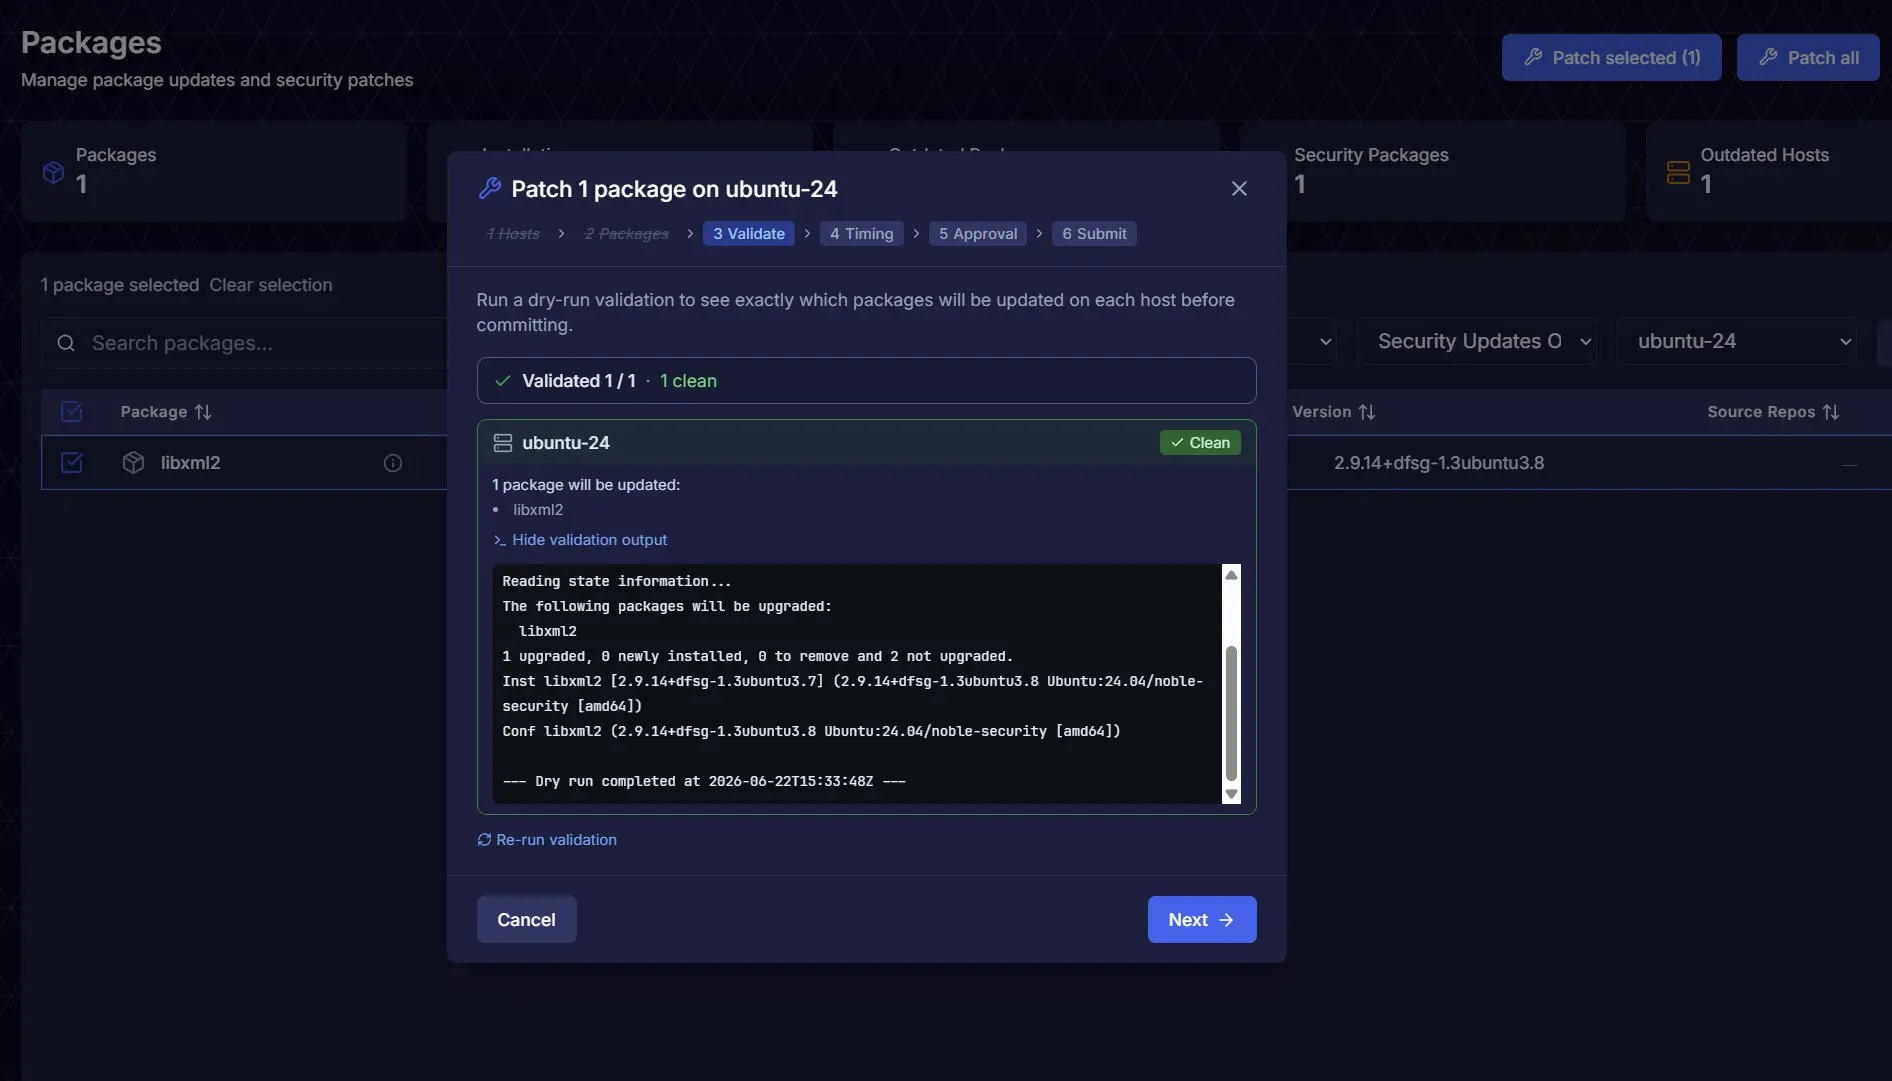1892x1081 pixels.
Task: Cancel the patch dialog
Action: pyautogui.click(x=526, y=920)
